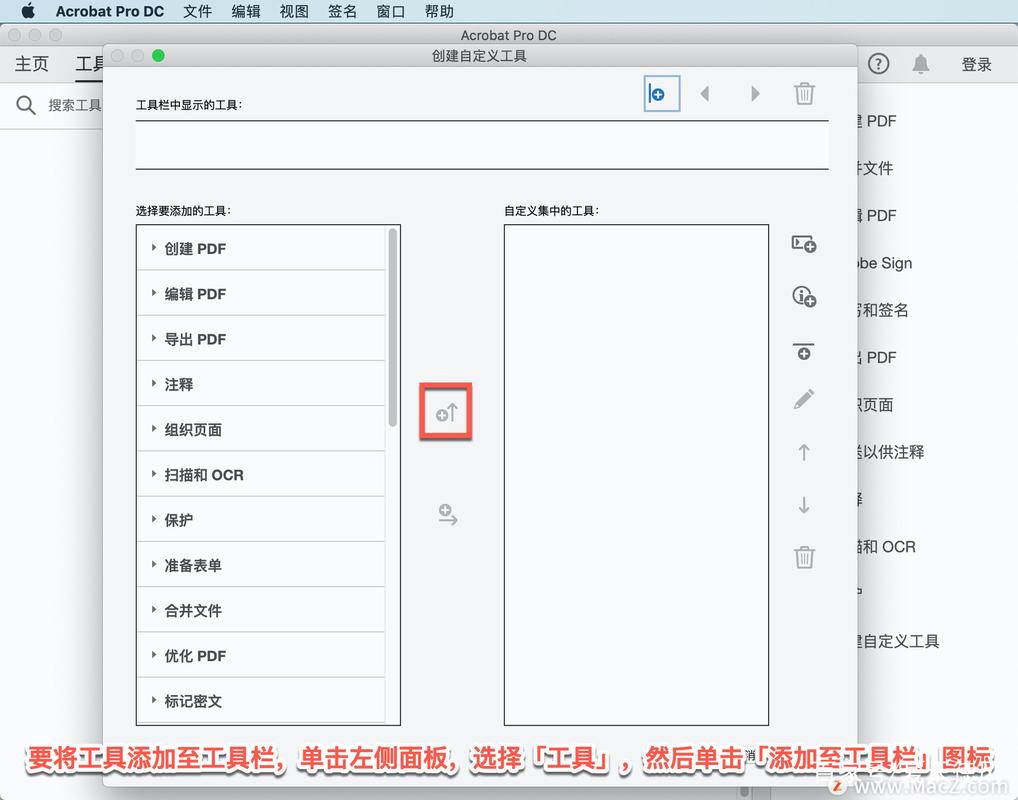Click the 登录 button
This screenshot has width=1018, height=800.
[976, 63]
